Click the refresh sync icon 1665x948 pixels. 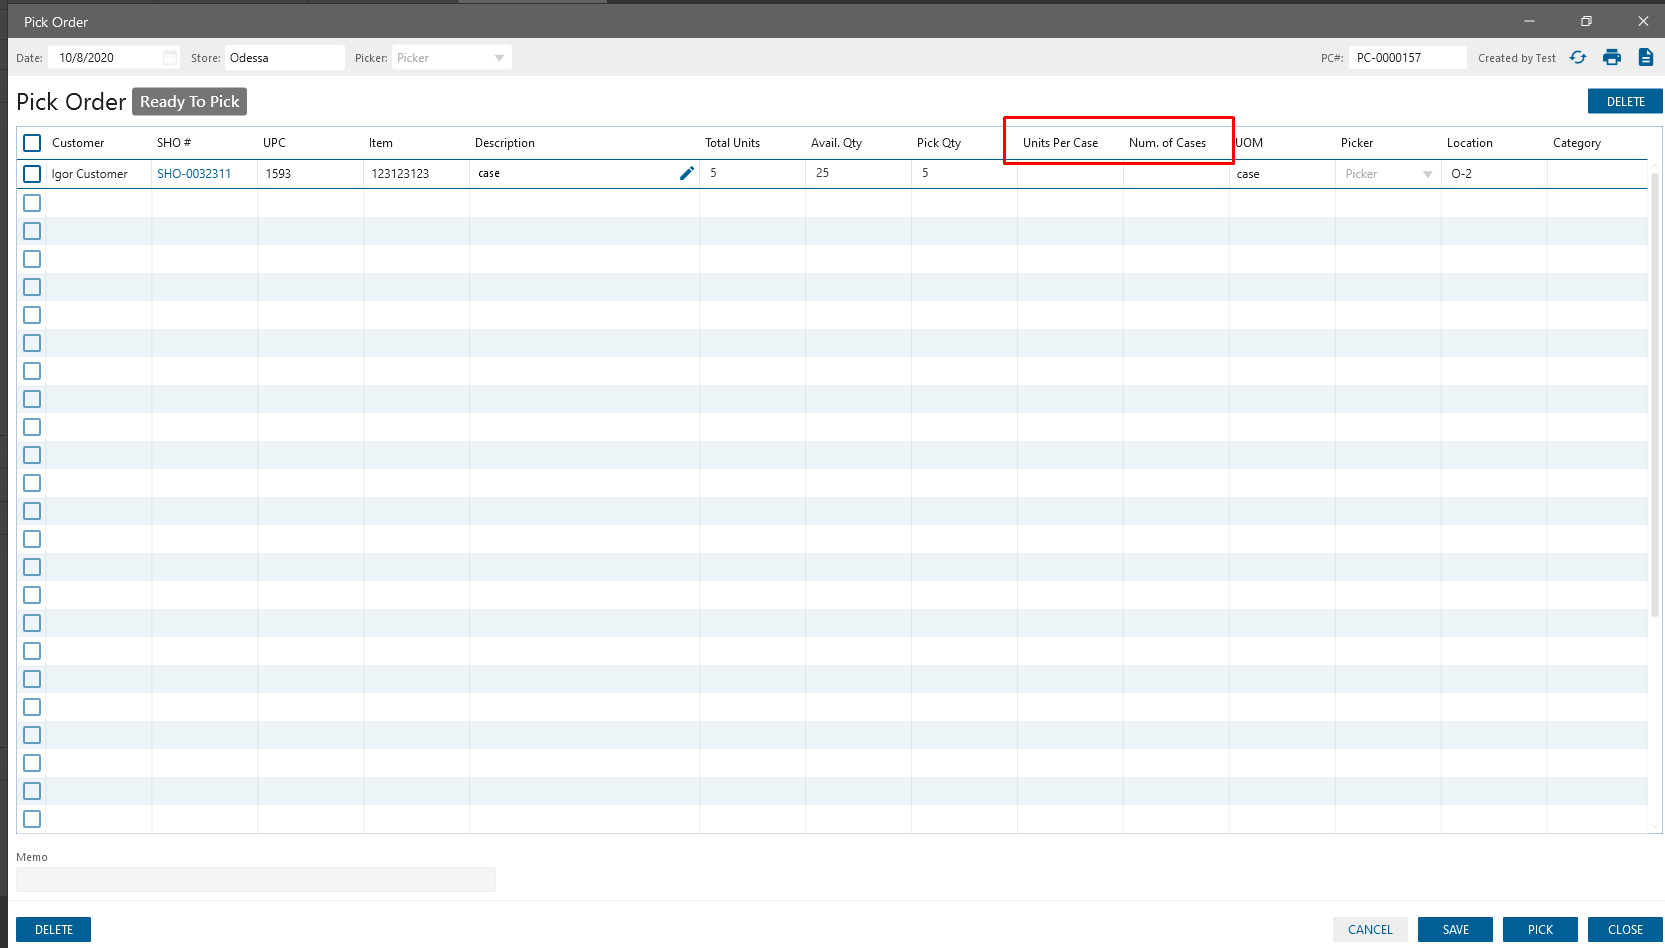(1578, 58)
